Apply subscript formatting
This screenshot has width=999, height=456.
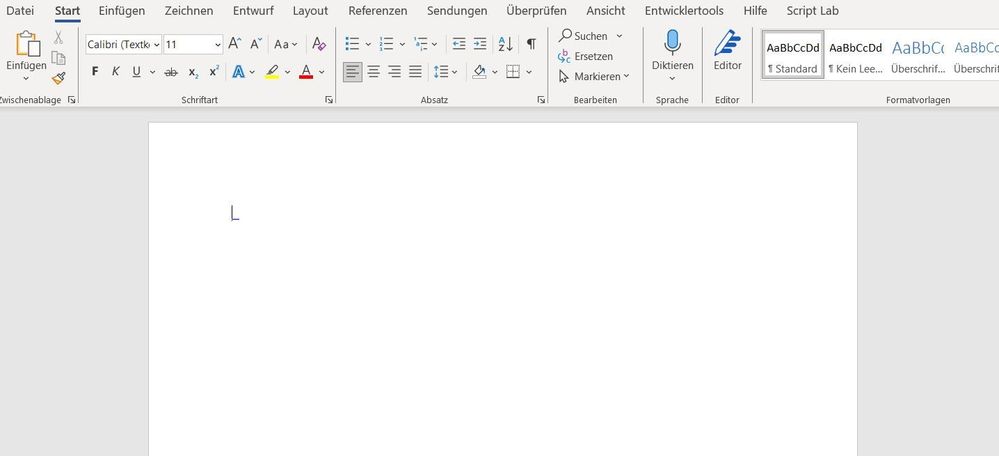(193, 72)
